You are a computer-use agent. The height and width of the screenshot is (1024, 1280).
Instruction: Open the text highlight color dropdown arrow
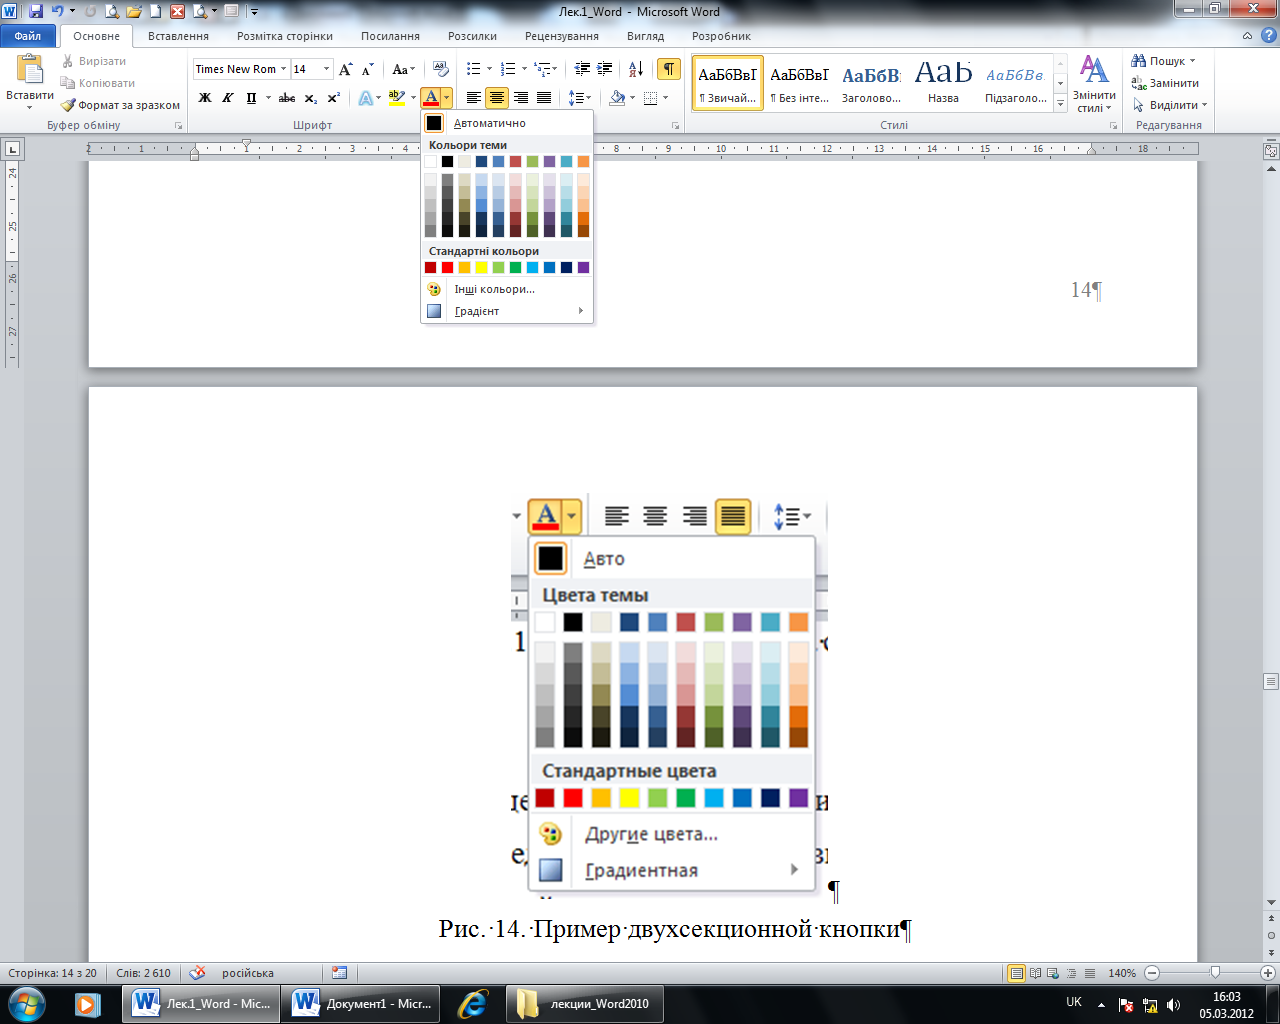pos(413,98)
